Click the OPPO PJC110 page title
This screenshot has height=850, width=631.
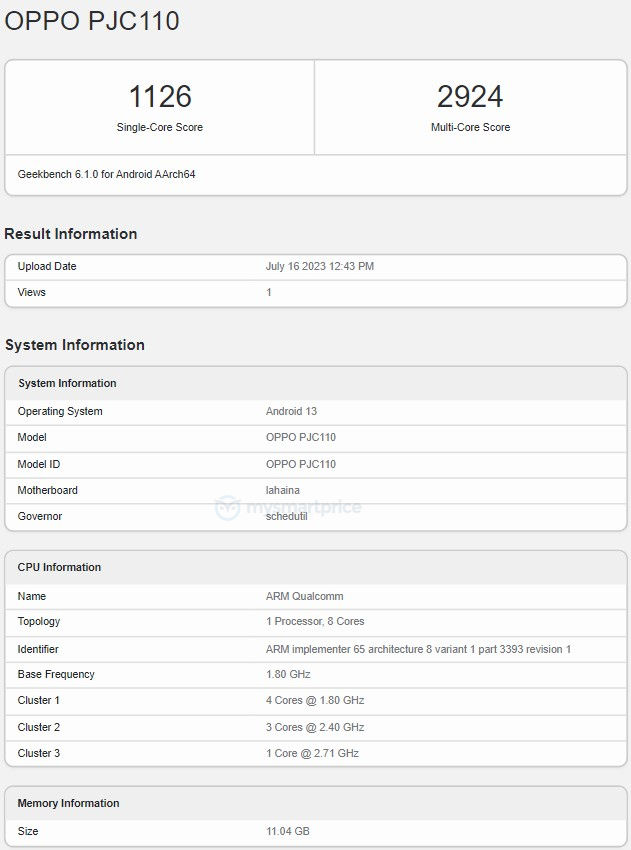[x=92, y=21]
